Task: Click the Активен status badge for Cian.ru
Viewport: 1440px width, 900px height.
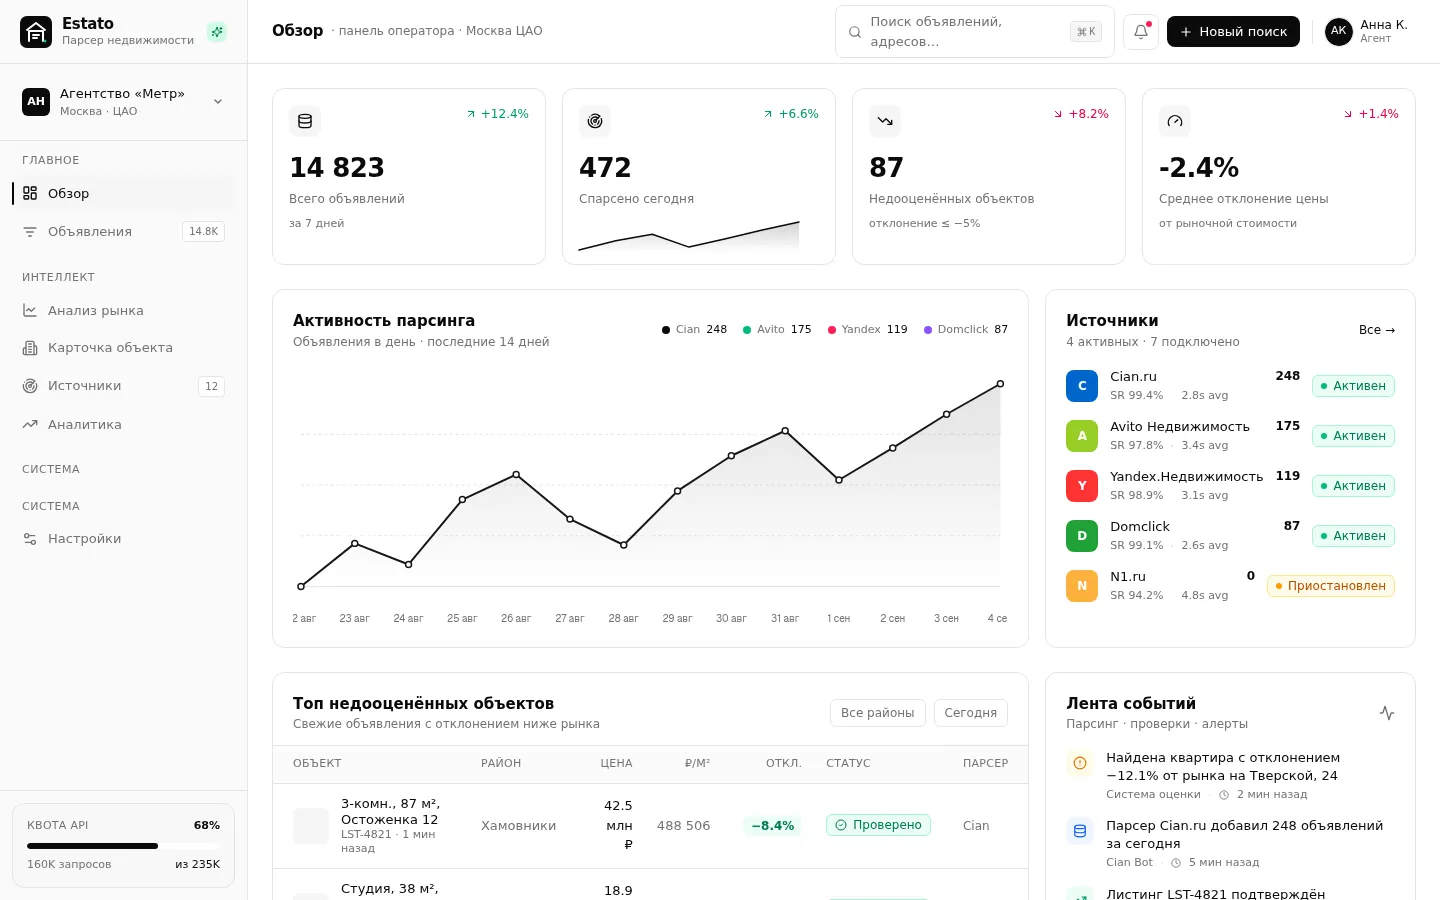Action: pyautogui.click(x=1353, y=386)
